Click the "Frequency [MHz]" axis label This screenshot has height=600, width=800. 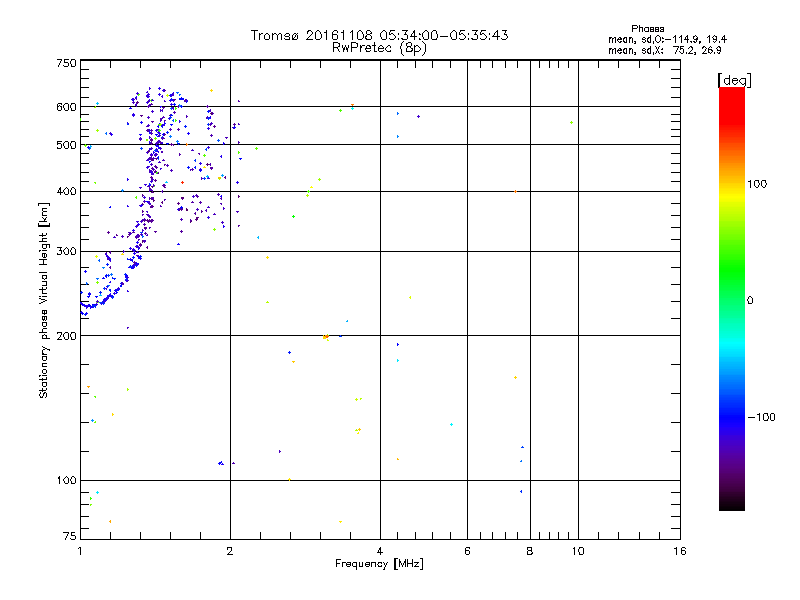tap(379, 564)
